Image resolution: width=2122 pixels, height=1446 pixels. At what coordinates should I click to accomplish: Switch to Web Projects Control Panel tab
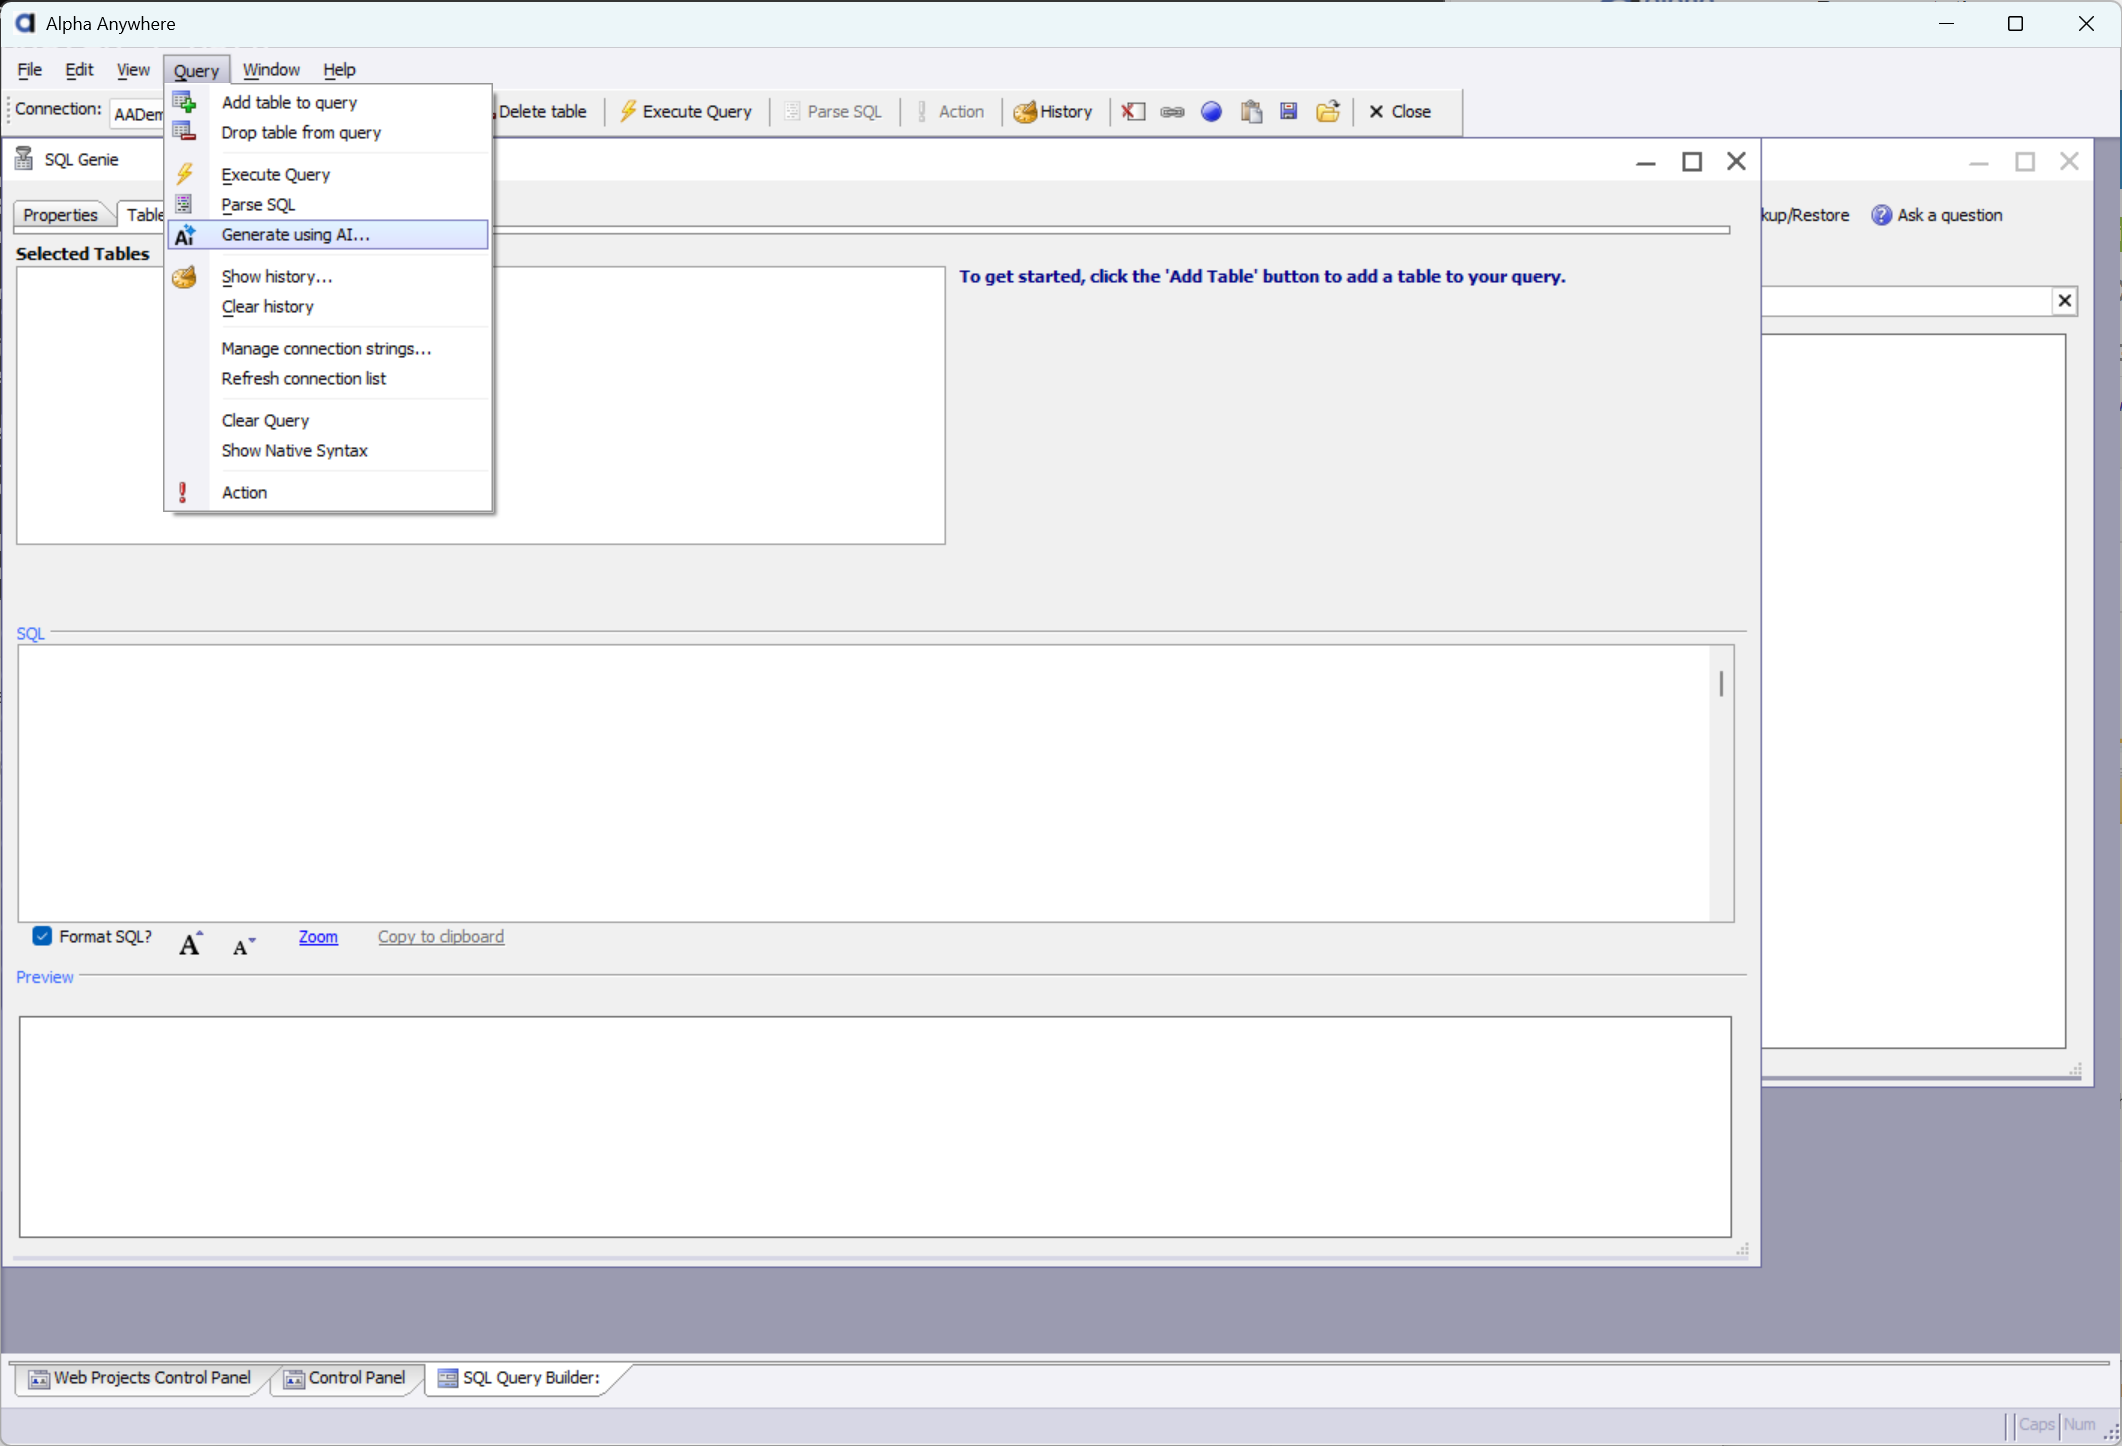coord(140,1378)
